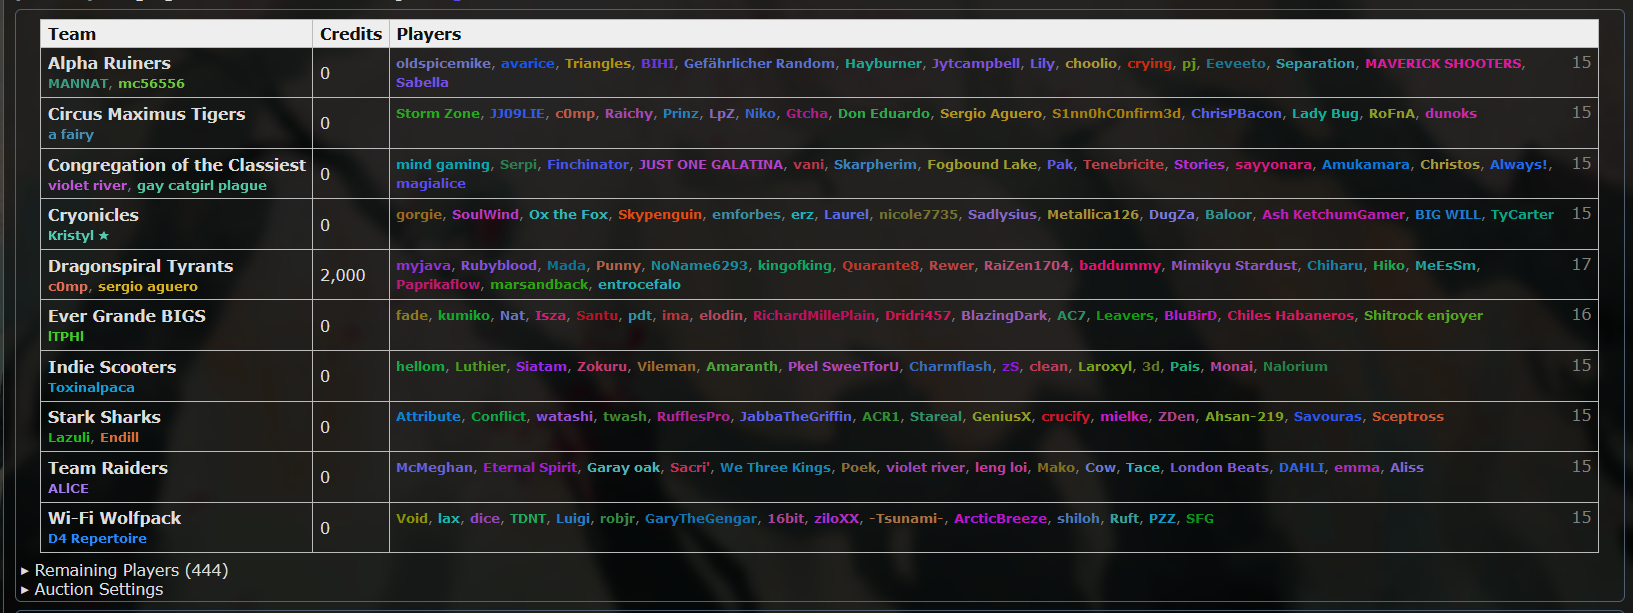Viewport: 1633px width, 613px height.
Task: Click the Credits column header
Action: [351, 34]
